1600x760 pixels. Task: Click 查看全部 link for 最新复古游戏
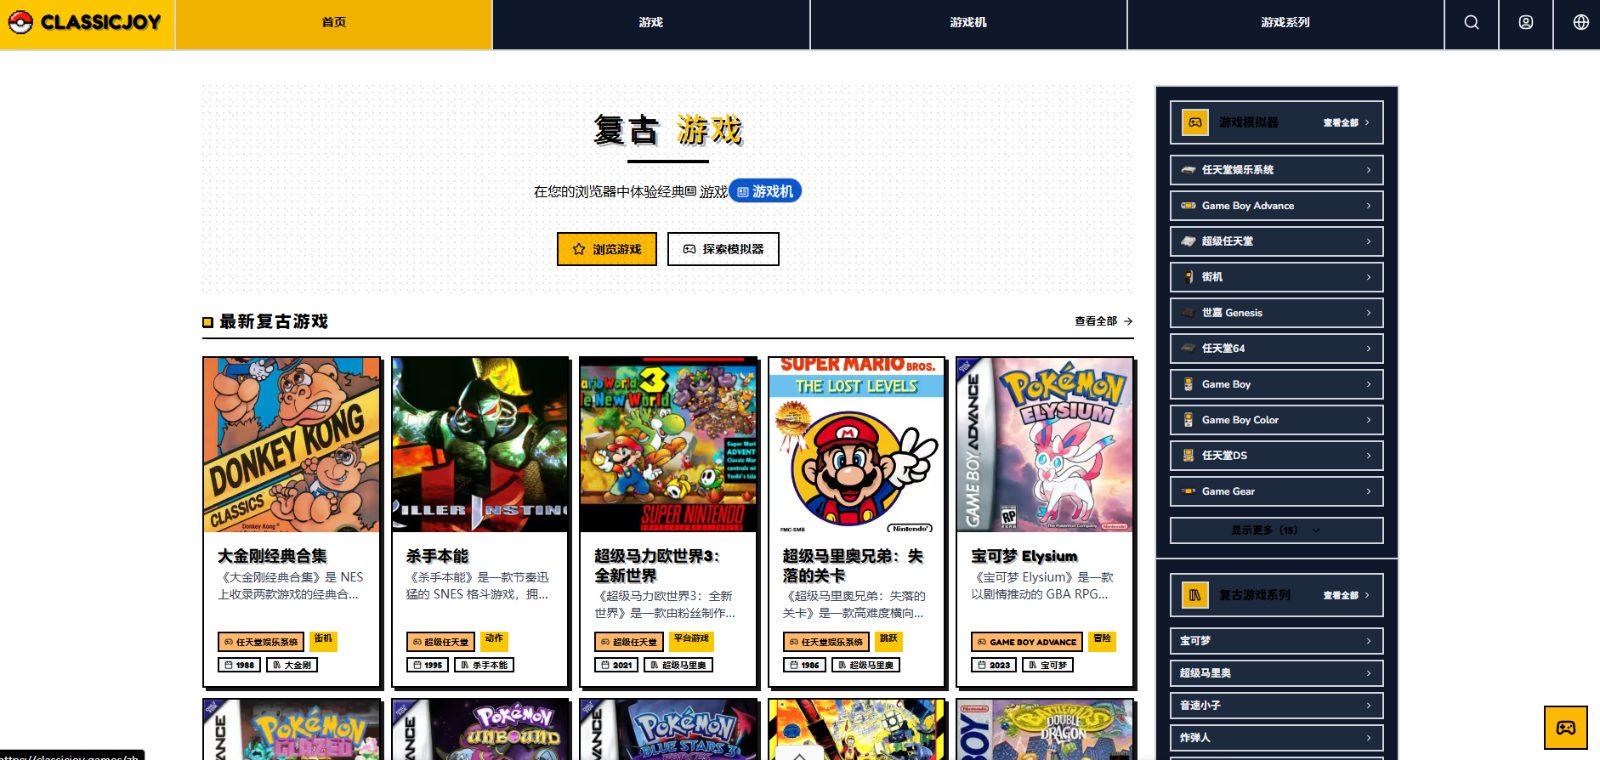[x=1104, y=321]
